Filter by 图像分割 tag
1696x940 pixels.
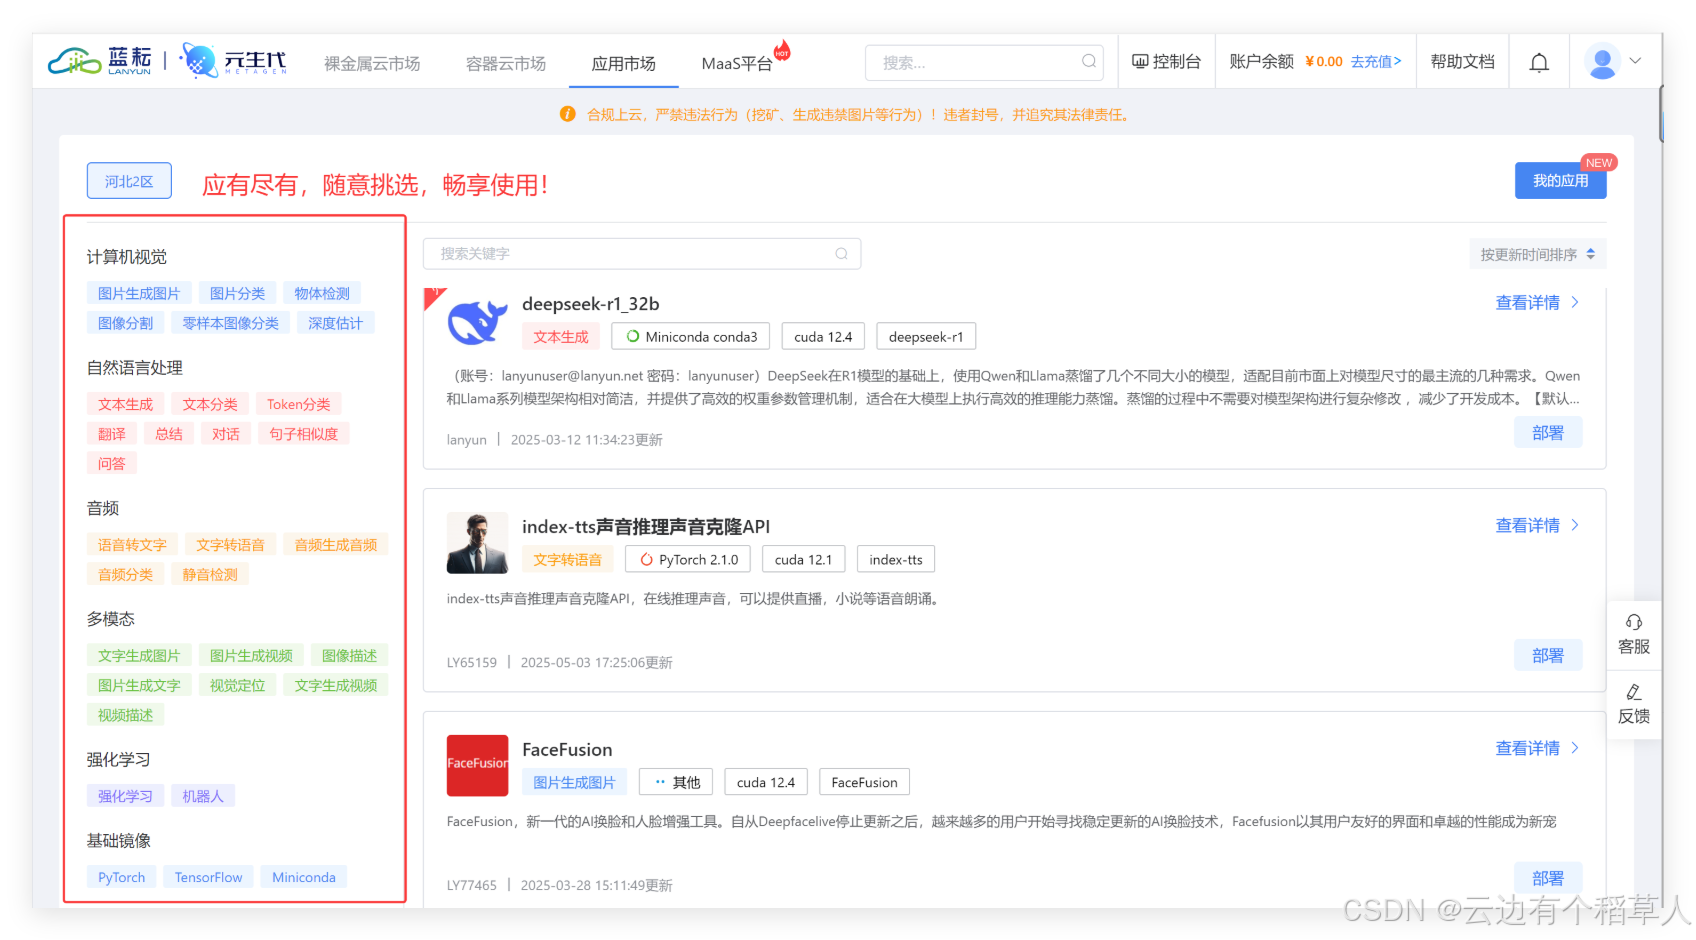pyautogui.click(x=125, y=323)
